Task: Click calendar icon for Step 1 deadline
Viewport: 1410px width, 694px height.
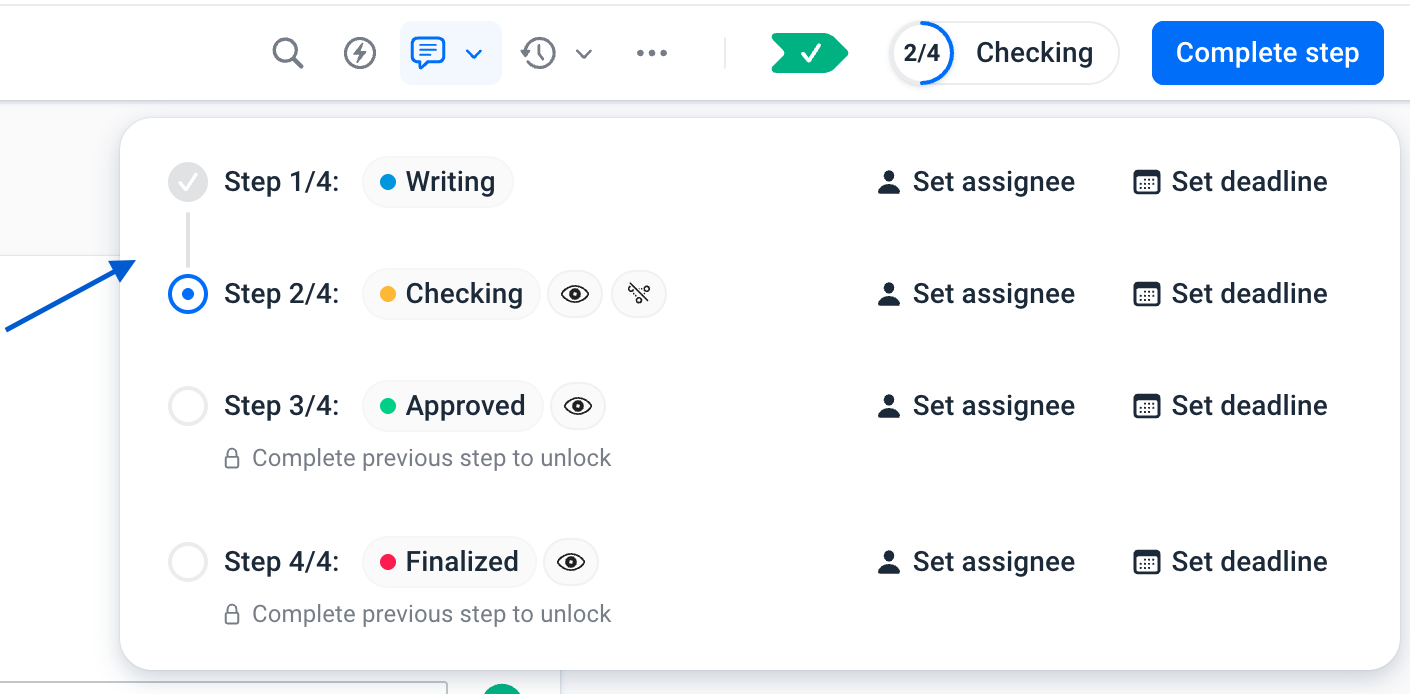Action: click(x=1146, y=182)
